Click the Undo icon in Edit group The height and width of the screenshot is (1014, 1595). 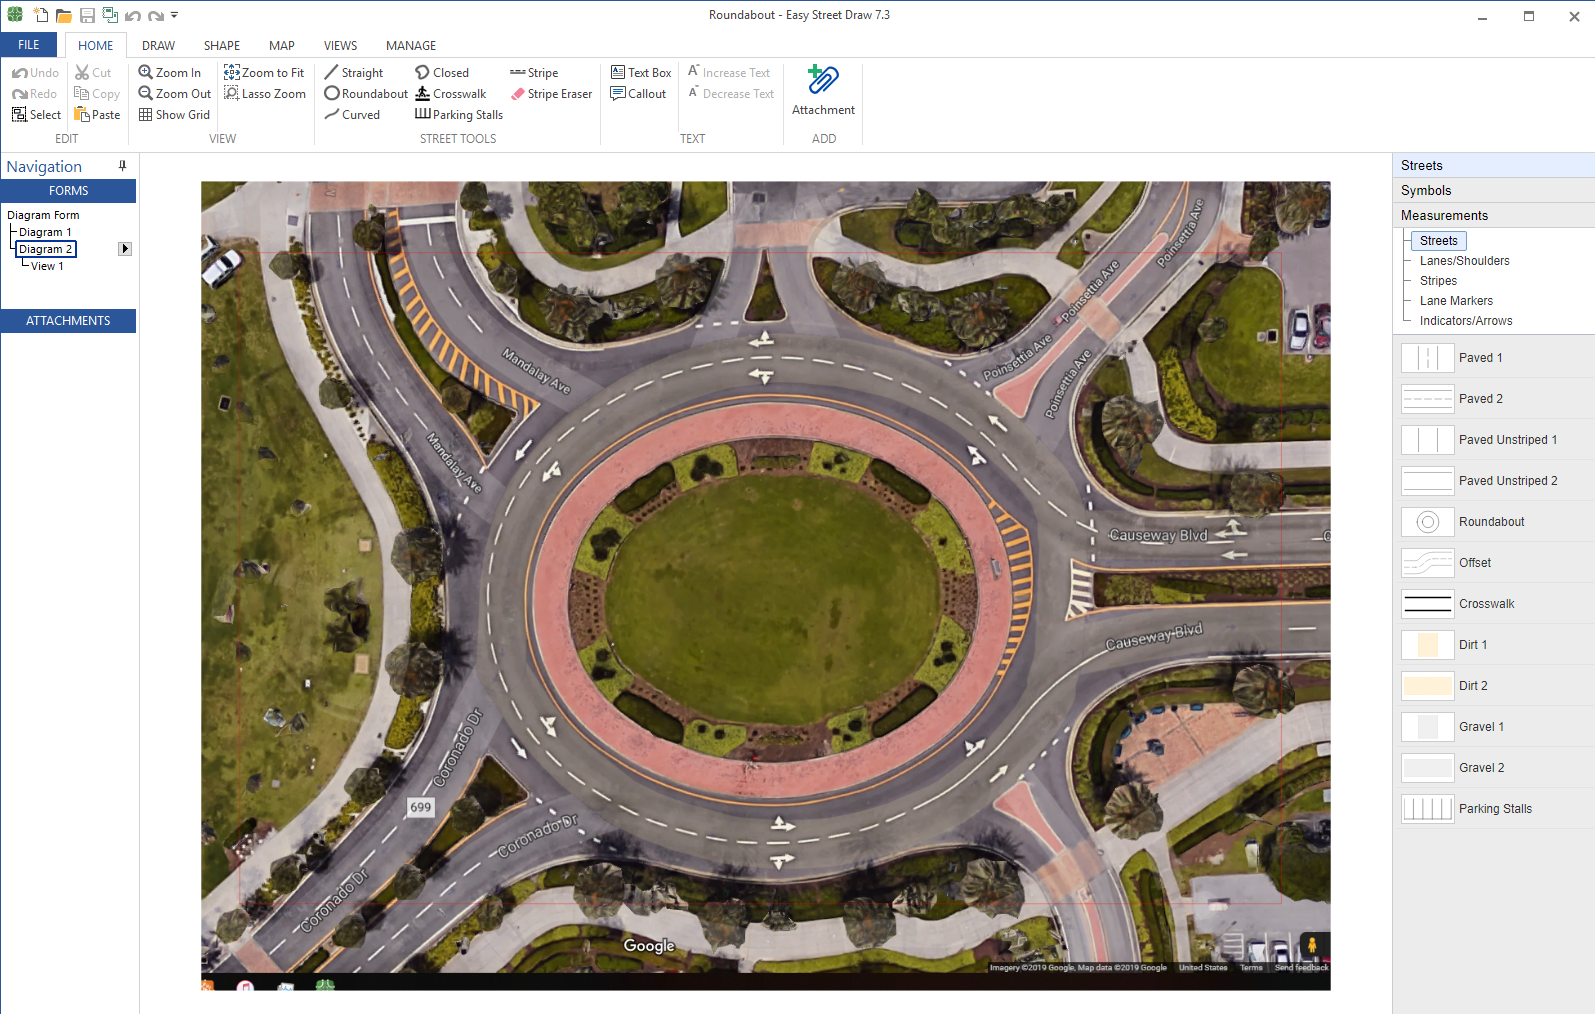[20, 73]
